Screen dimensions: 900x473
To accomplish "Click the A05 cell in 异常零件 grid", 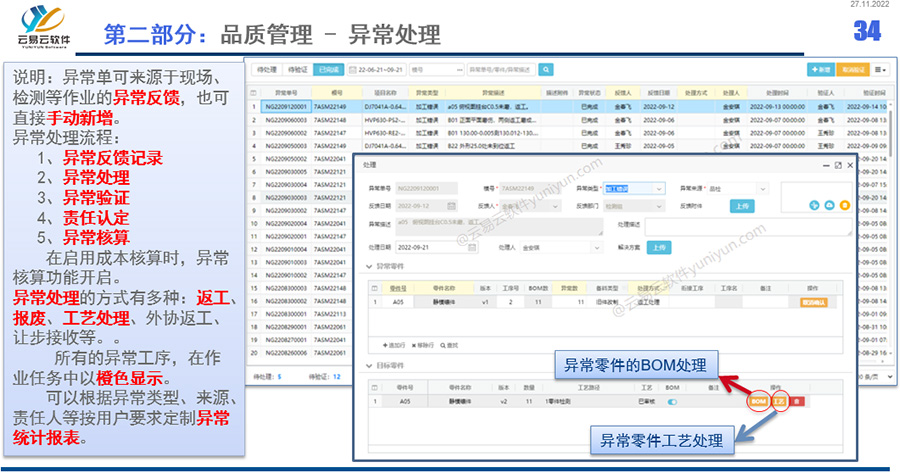I will coord(398,302).
